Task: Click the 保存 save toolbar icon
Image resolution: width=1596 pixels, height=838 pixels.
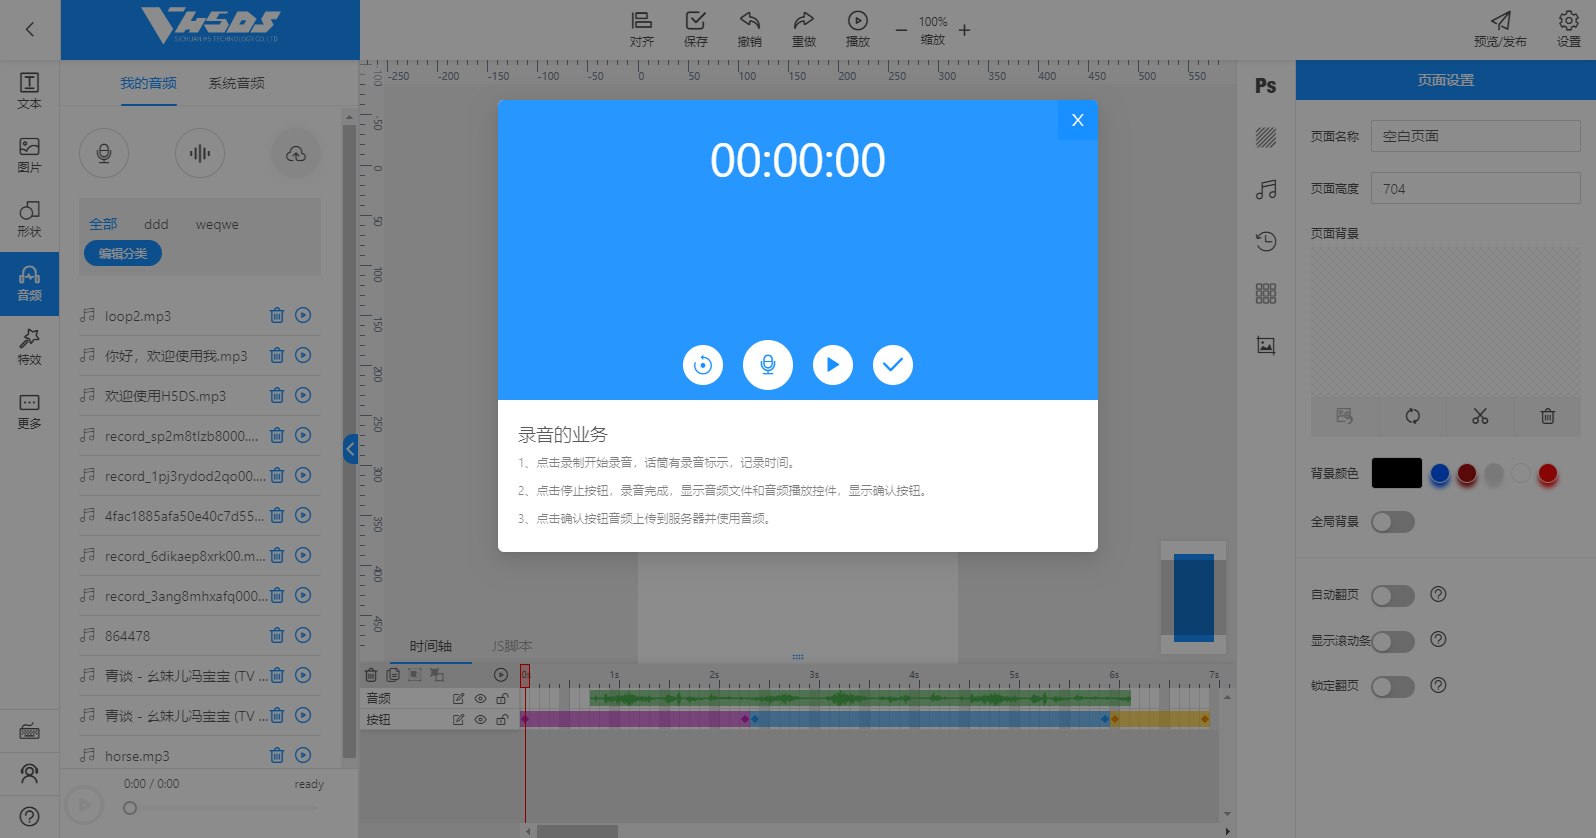Action: tap(696, 29)
